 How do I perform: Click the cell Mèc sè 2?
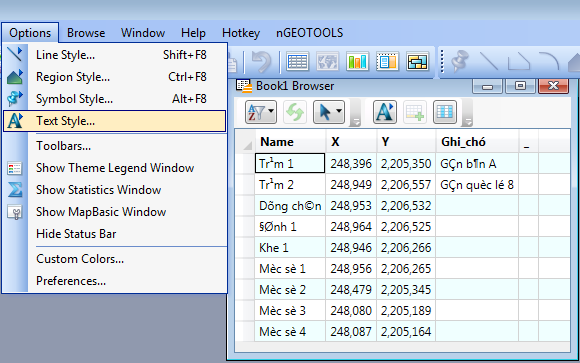pyautogui.click(x=290, y=290)
